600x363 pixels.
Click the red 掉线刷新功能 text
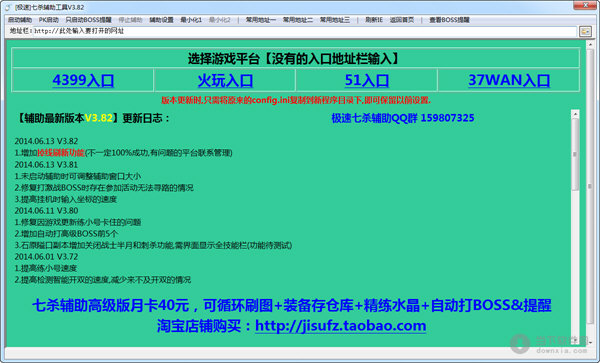[x=60, y=153]
